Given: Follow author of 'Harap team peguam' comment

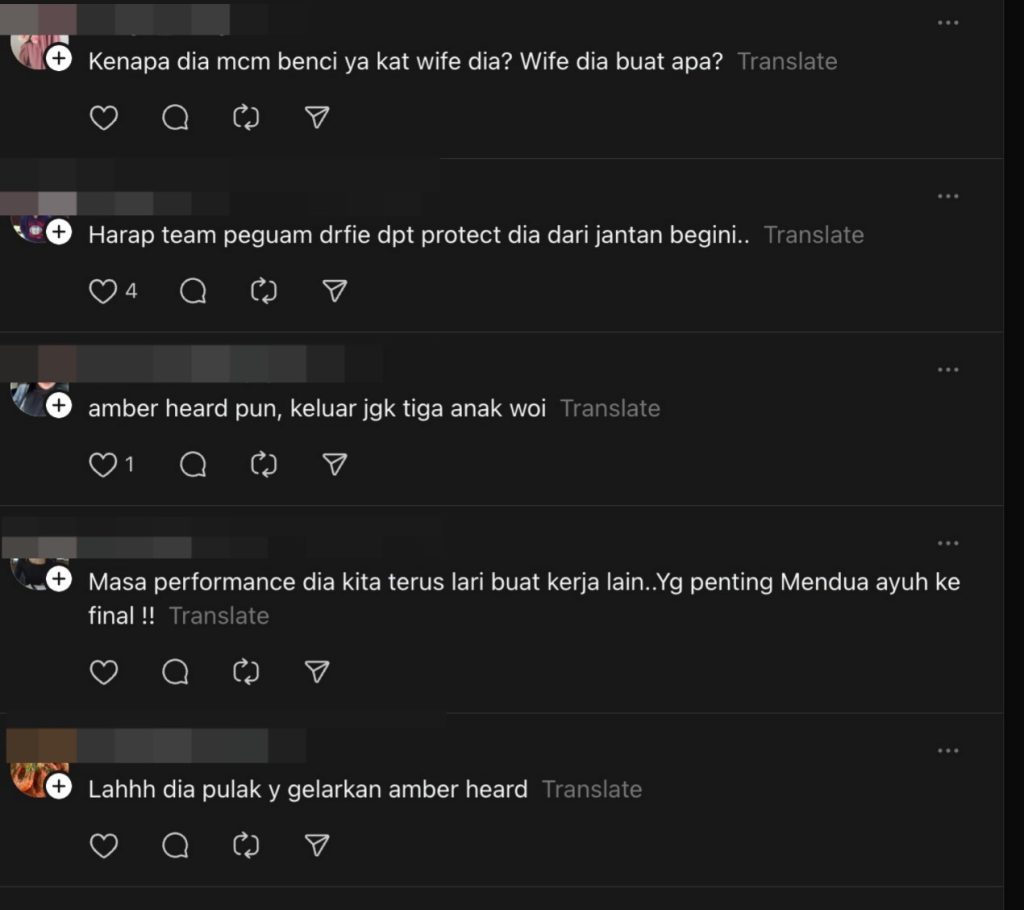Looking at the screenshot, I should pos(59,233).
